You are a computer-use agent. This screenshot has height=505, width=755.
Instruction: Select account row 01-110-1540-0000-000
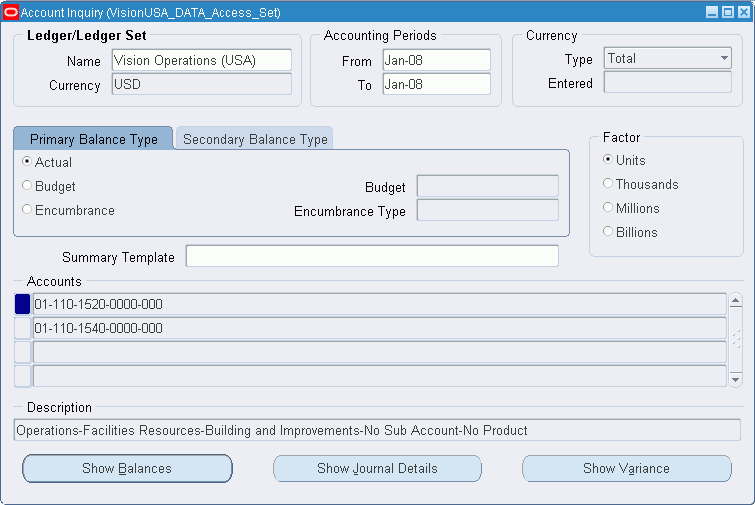click(x=379, y=328)
